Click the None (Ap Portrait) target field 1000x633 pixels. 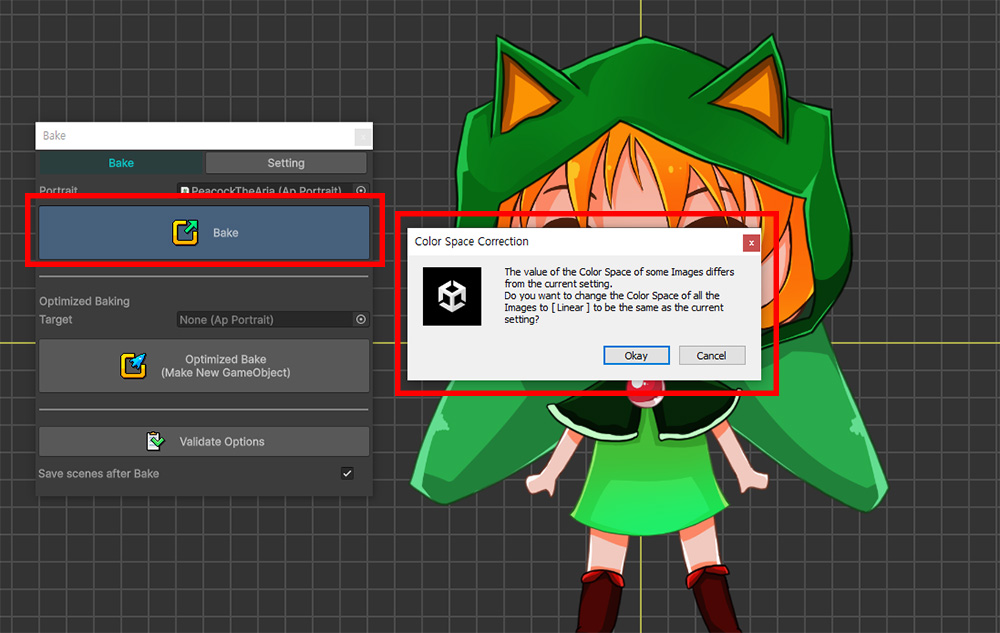pos(265,319)
